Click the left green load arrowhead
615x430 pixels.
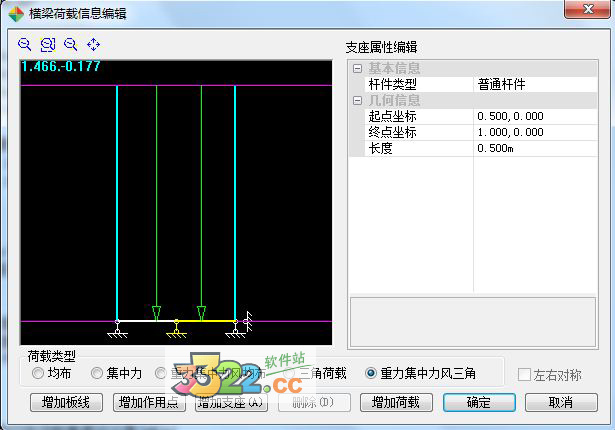coord(156,313)
